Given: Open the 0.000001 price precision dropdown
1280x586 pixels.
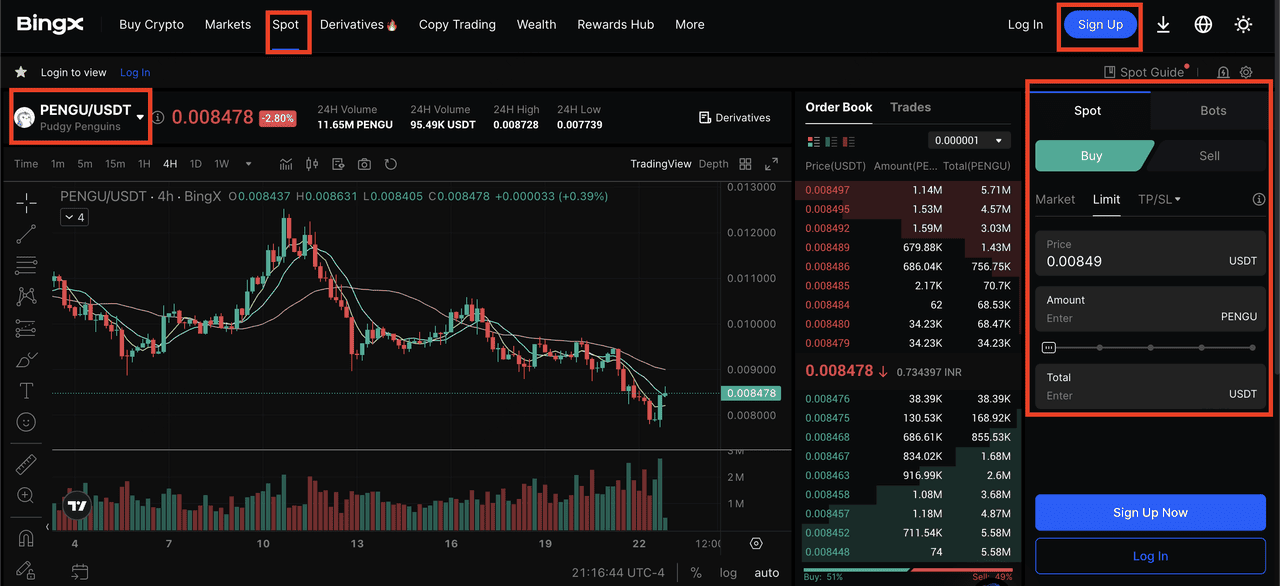Looking at the screenshot, I should 969,141.
